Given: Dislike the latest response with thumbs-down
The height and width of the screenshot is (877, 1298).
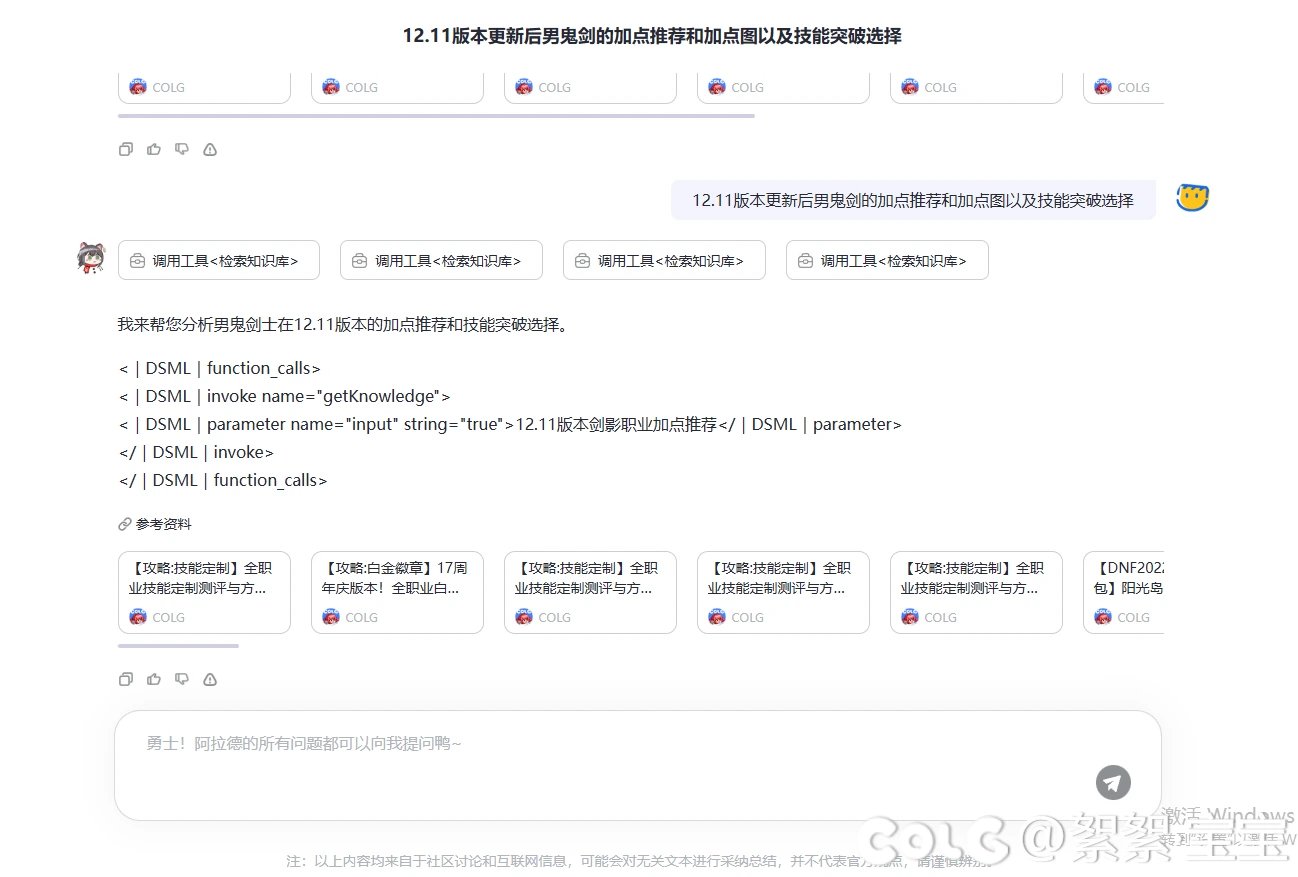Looking at the screenshot, I should [181, 679].
